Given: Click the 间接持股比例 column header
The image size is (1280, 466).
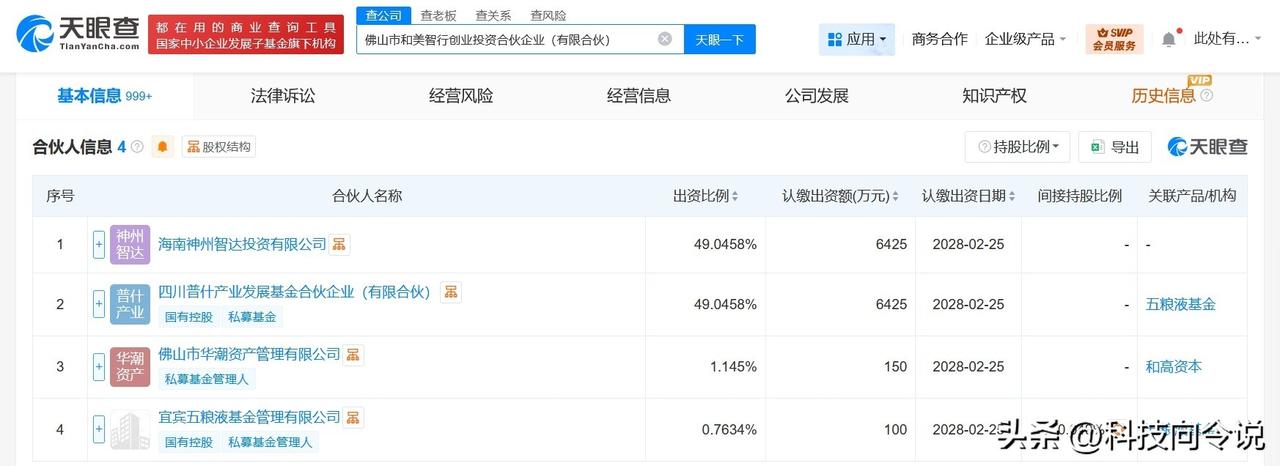Looking at the screenshot, I should [1079, 196].
